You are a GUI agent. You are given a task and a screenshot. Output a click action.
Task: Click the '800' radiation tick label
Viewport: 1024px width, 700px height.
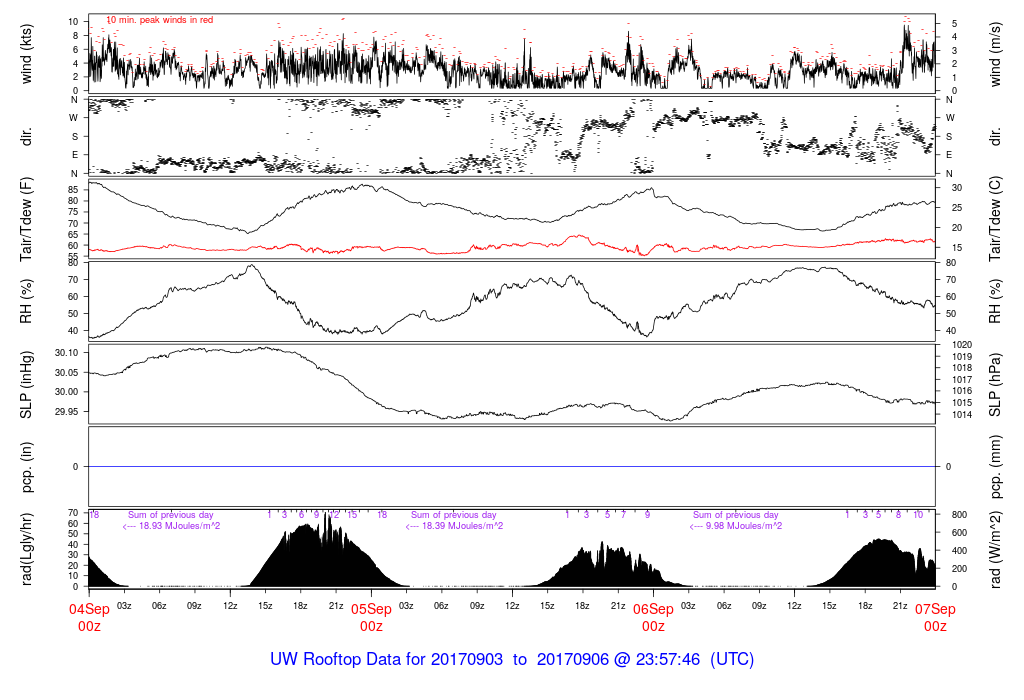tap(959, 515)
